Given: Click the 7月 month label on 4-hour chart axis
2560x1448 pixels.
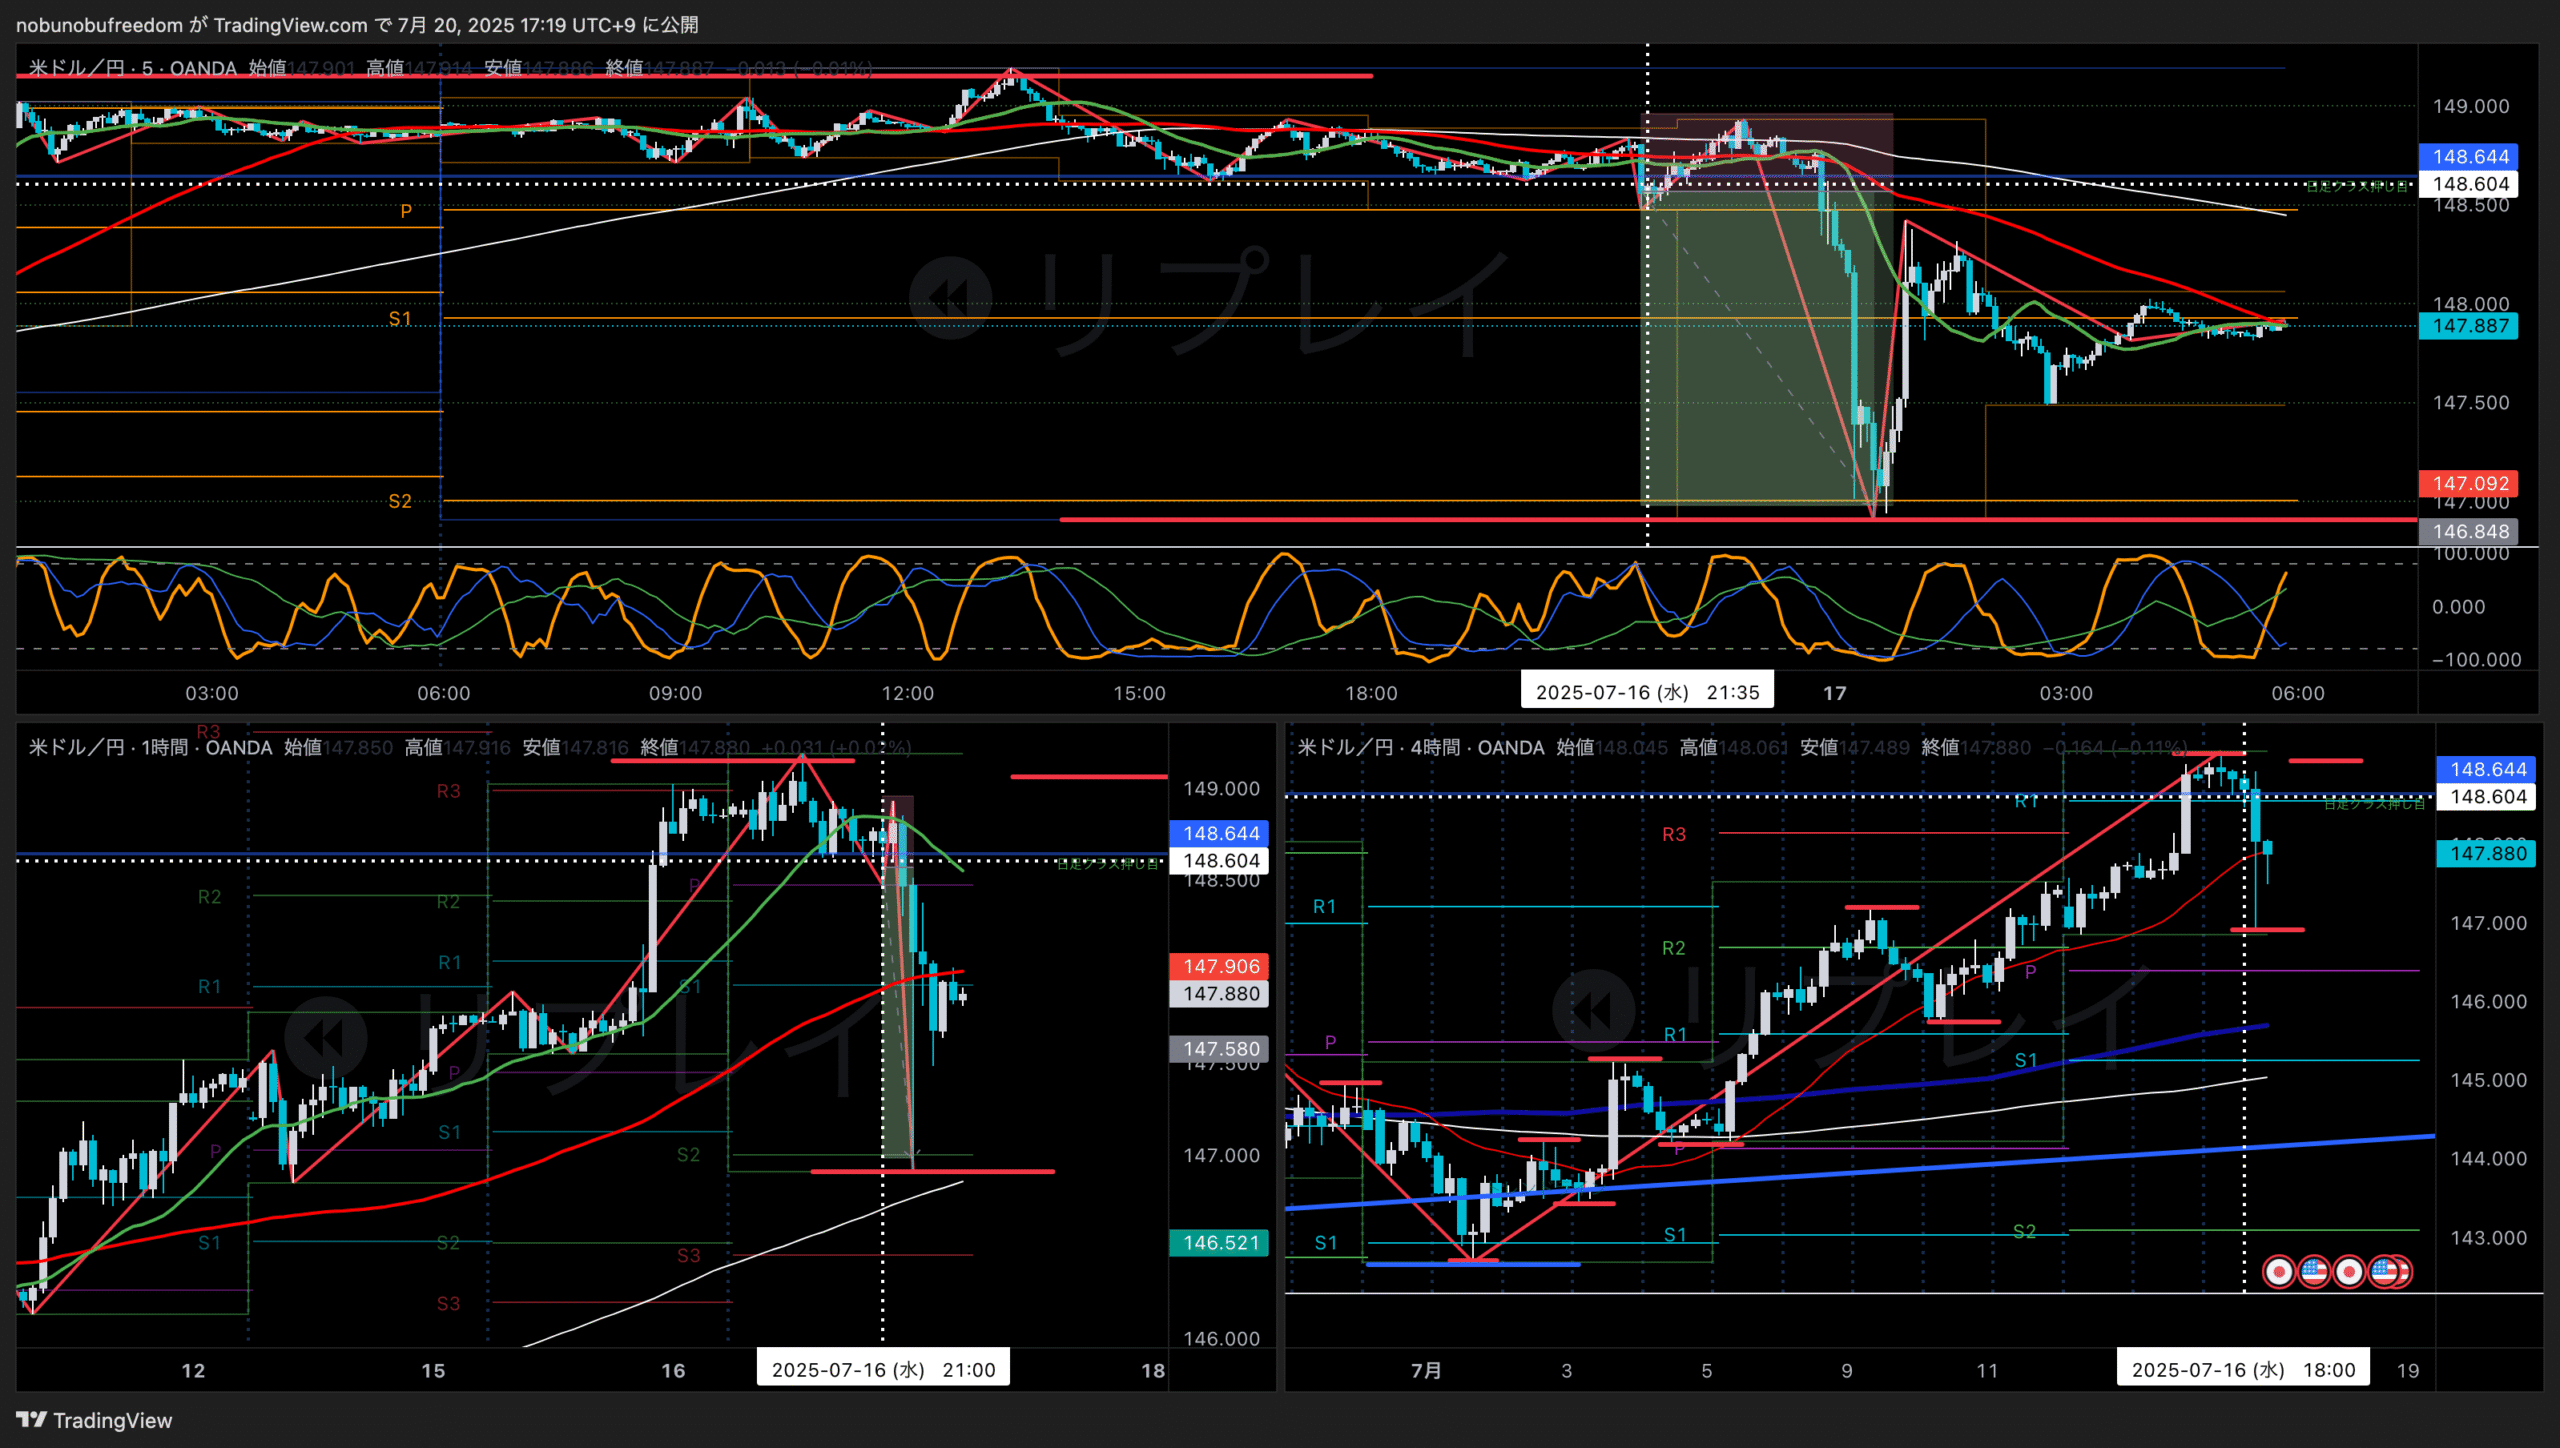Looking at the screenshot, I should click(x=1426, y=1370).
